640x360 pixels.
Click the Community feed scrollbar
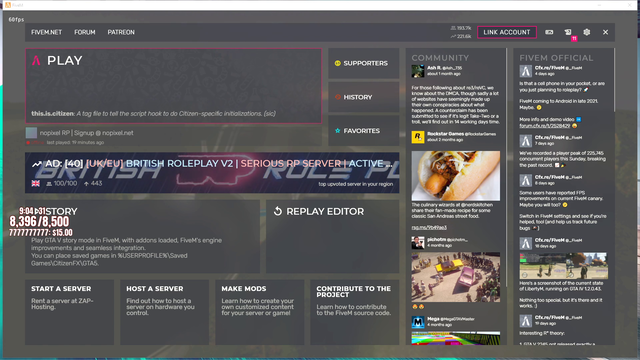(507, 167)
